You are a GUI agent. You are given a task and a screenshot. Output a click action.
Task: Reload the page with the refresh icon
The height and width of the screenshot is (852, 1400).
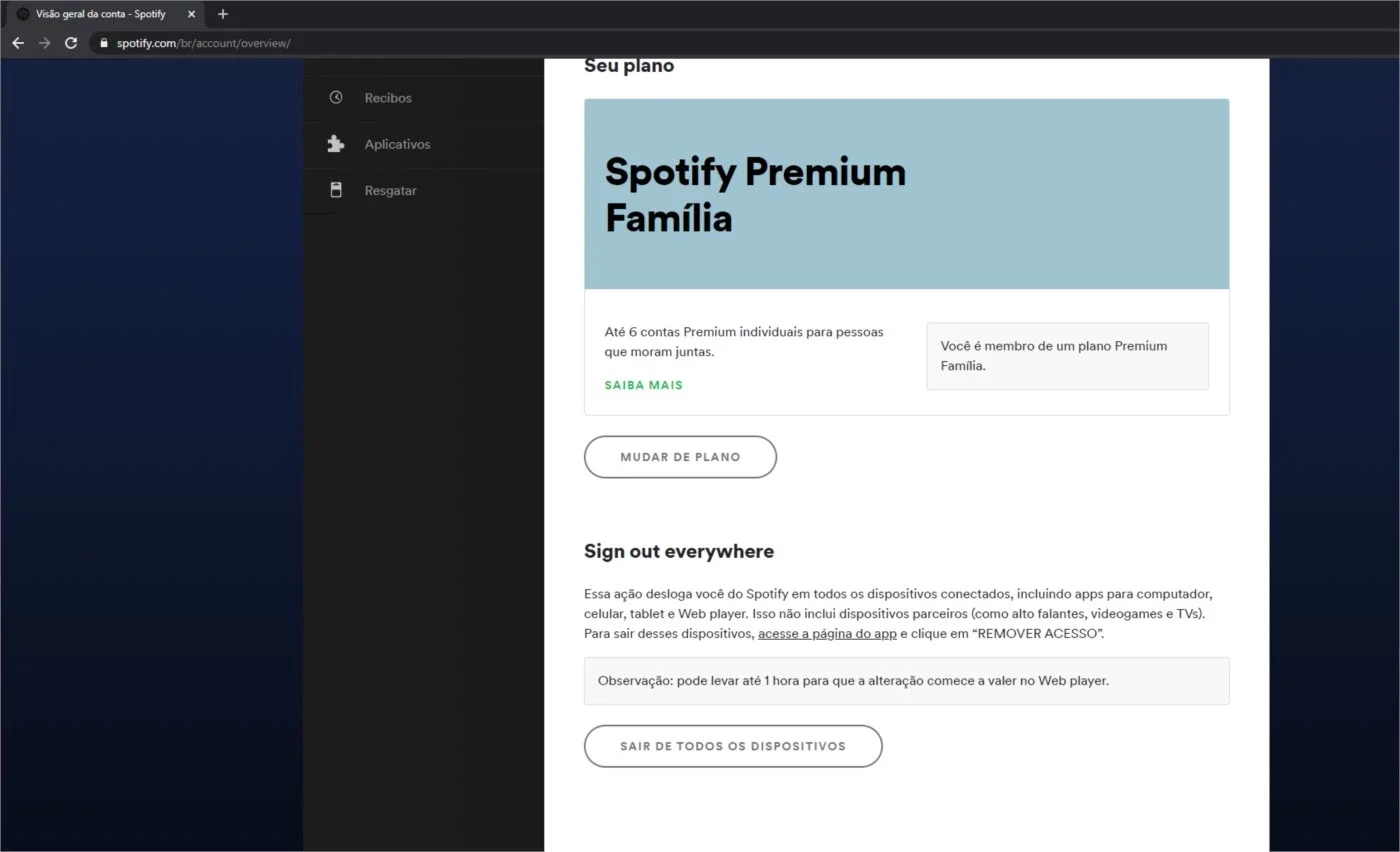[71, 43]
